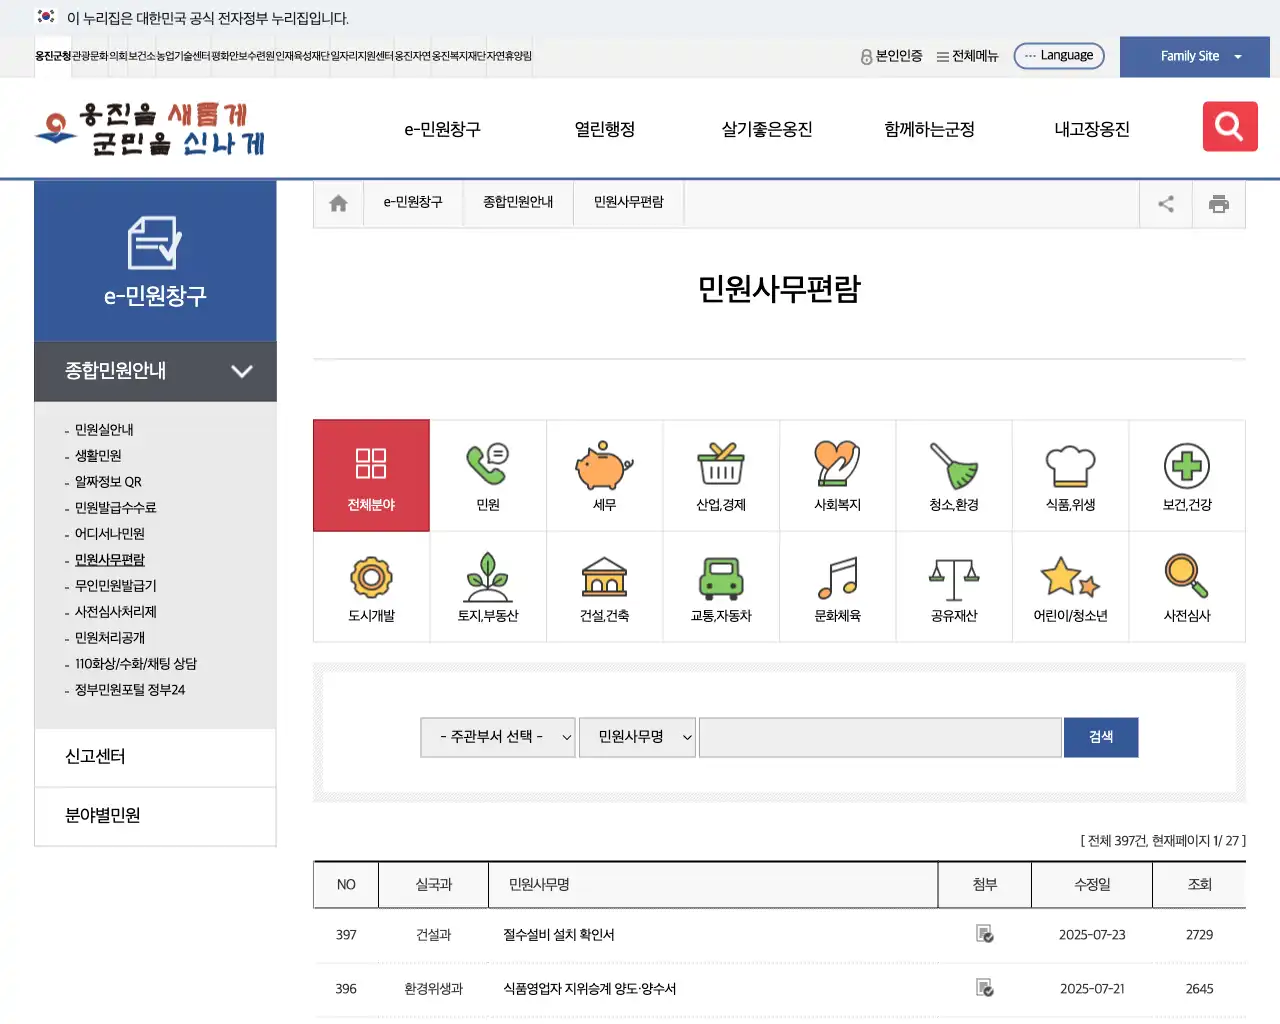Select the 산업,경제 basket icon

coord(721,475)
